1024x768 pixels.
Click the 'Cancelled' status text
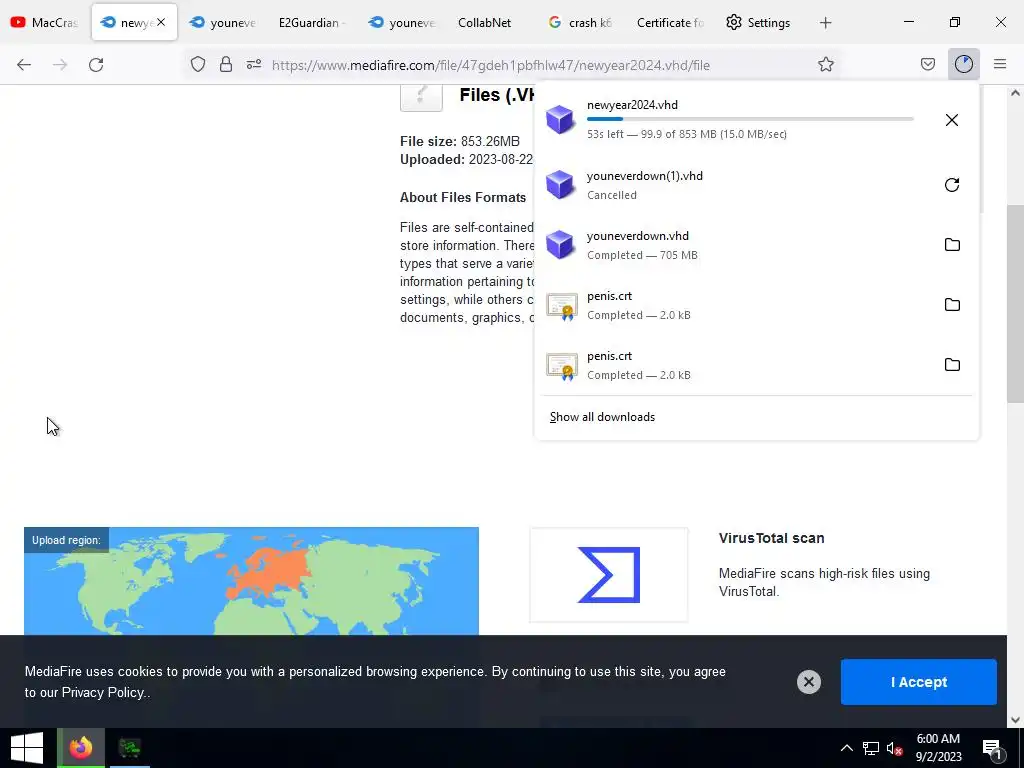point(611,195)
